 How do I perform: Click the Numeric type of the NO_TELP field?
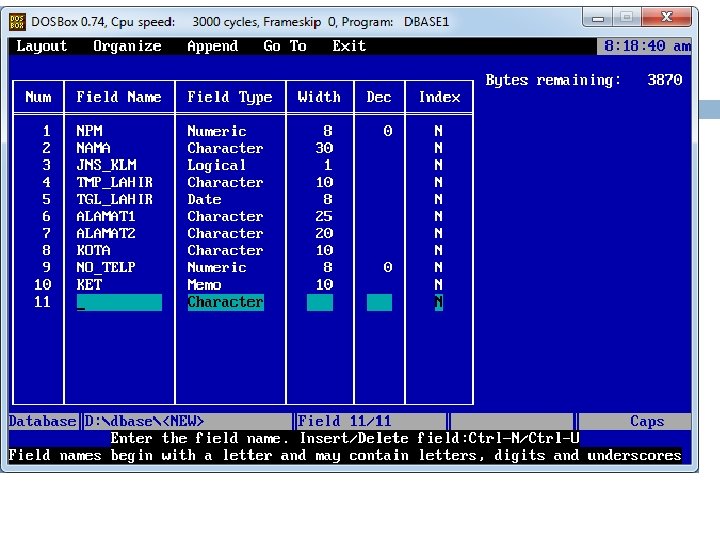pos(217,267)
